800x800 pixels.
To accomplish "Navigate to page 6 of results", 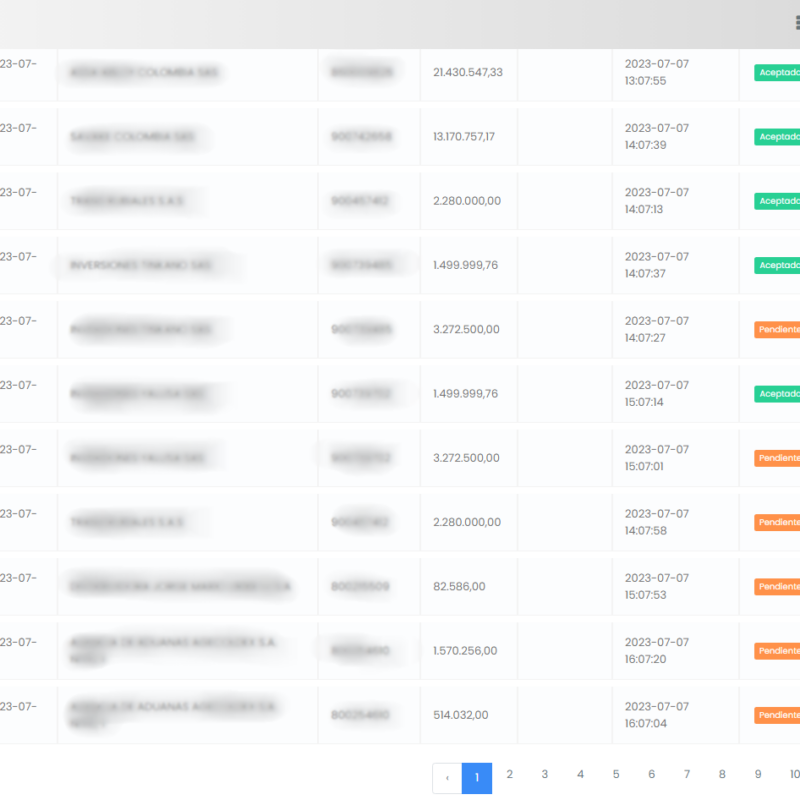I will [651, 775].
